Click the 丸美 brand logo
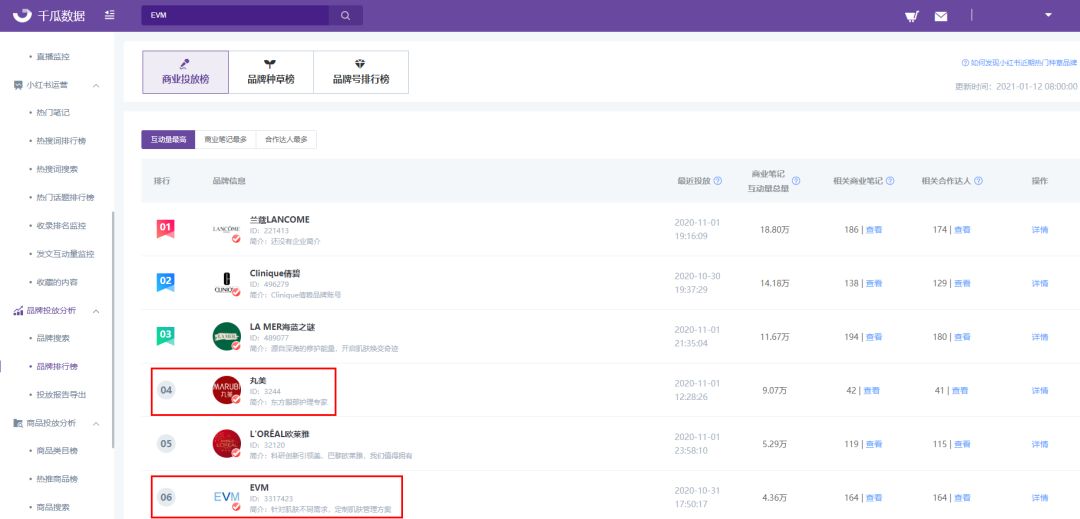Screen dimensions: 1080x519 227,390
